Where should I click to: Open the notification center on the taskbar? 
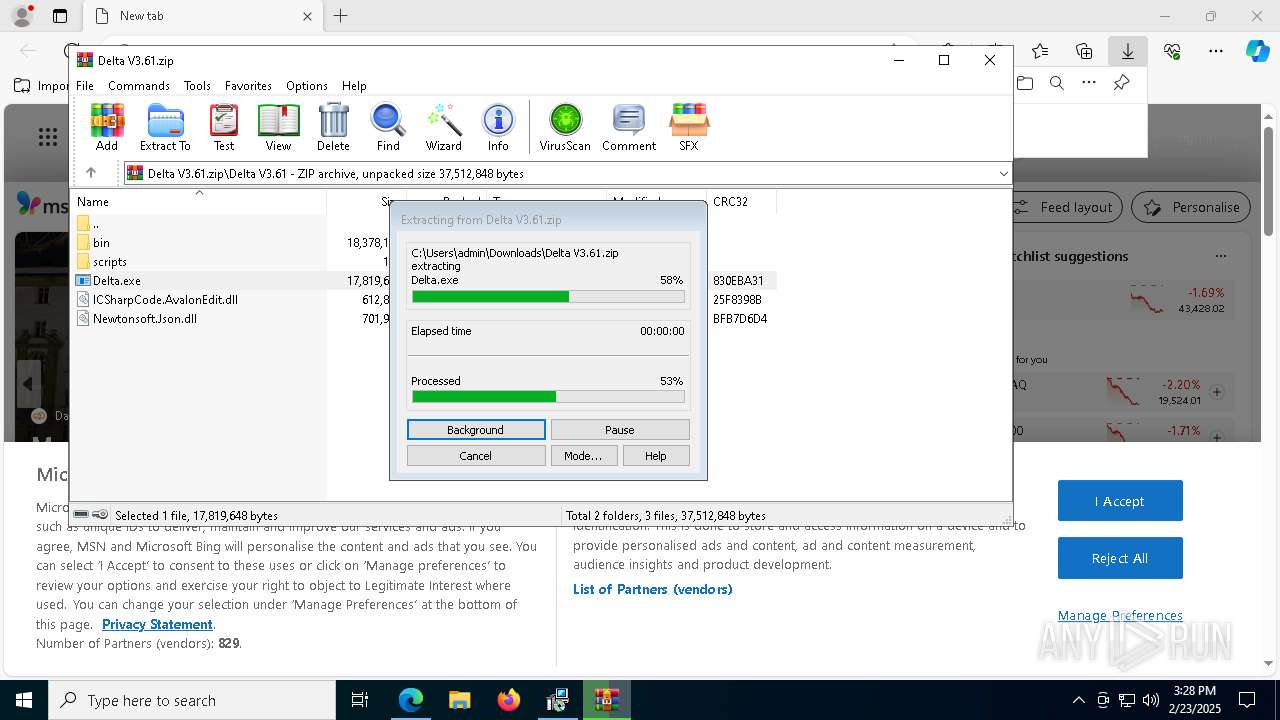[1247, 700]
